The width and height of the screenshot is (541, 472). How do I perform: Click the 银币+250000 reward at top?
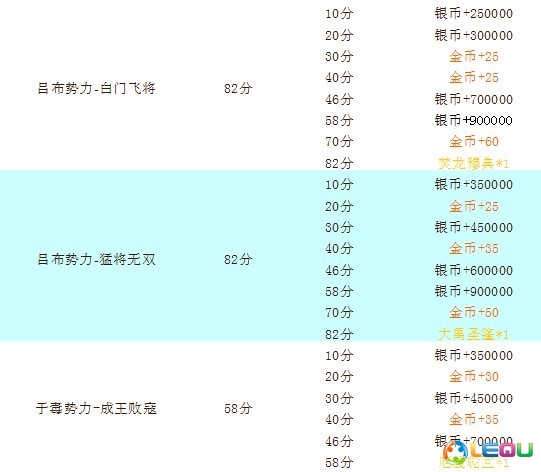(x=473, y=13)
